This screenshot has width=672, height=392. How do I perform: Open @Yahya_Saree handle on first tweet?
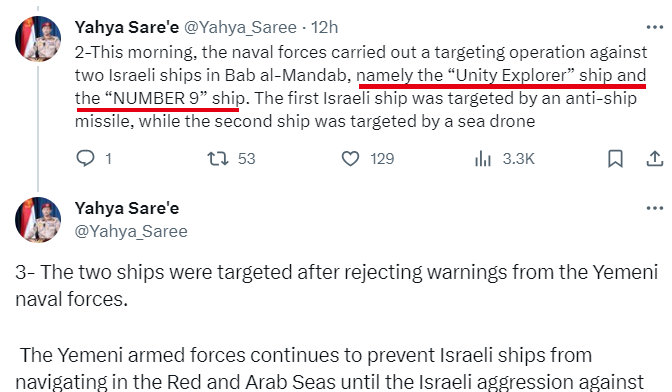click(240, 27)
